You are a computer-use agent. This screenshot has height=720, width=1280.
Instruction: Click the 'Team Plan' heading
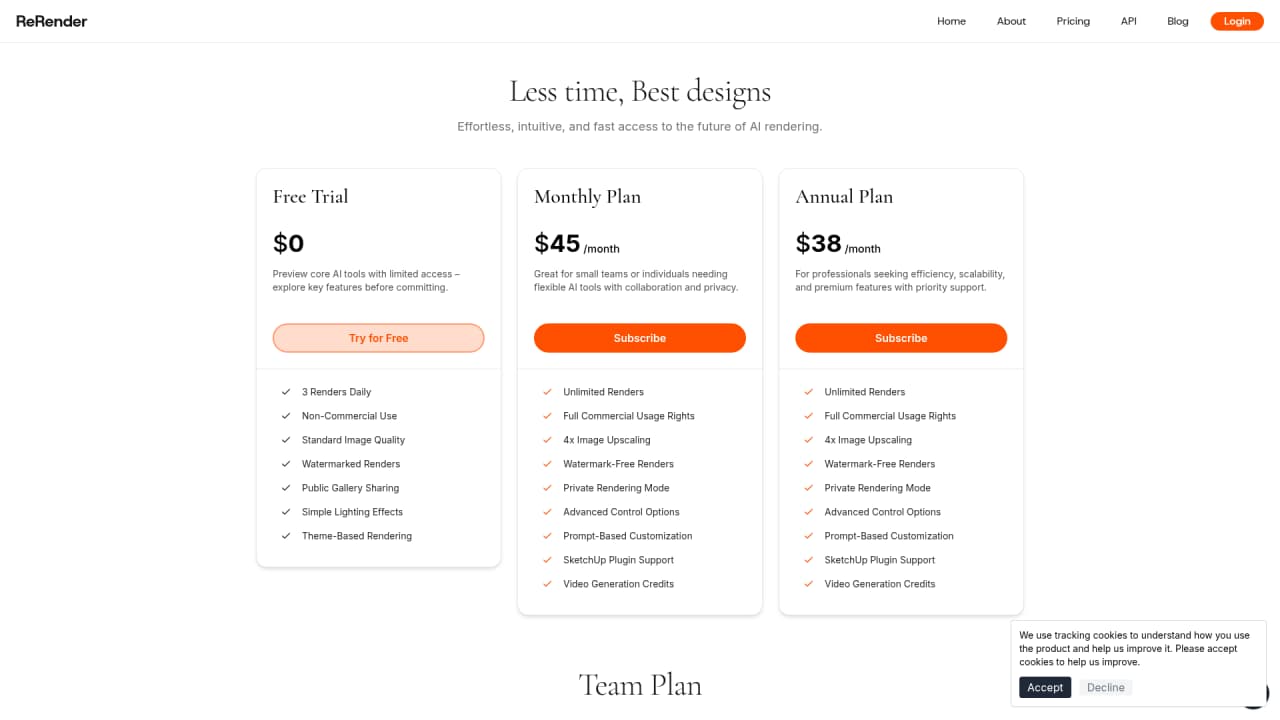[640, 685]
